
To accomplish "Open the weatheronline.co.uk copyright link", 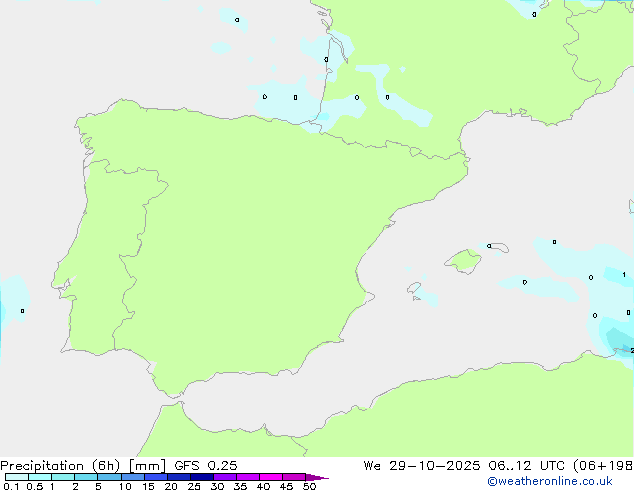I will [x=549, y=481].
